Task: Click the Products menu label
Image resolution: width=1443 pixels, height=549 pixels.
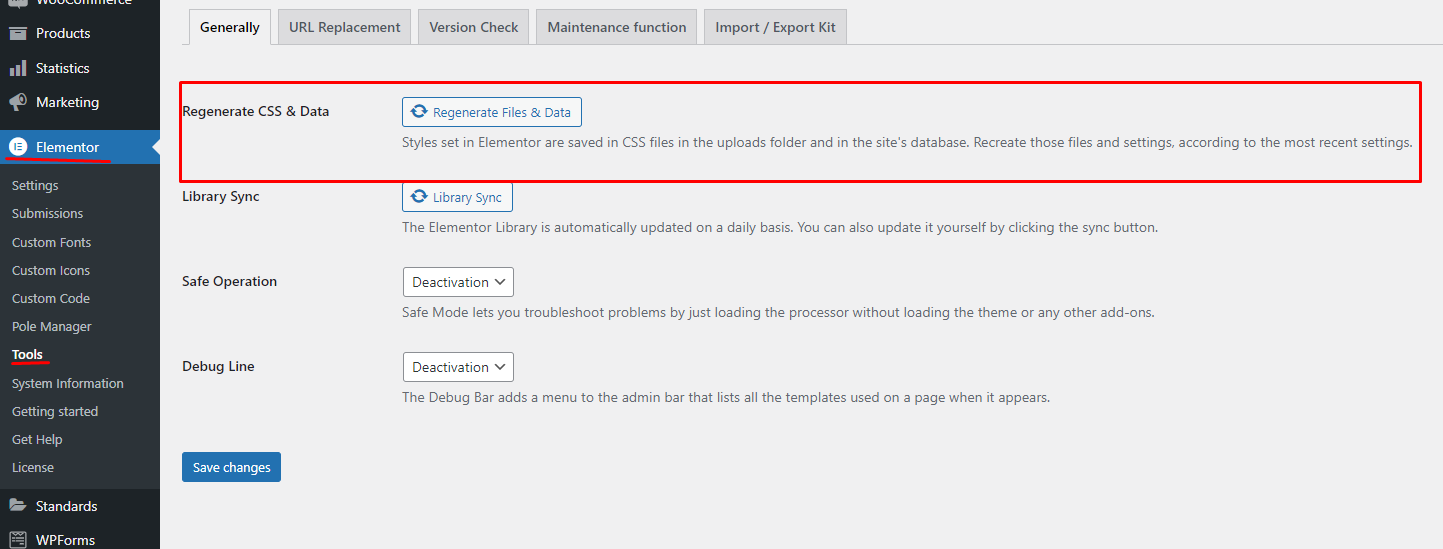Action: coord(63,33)
